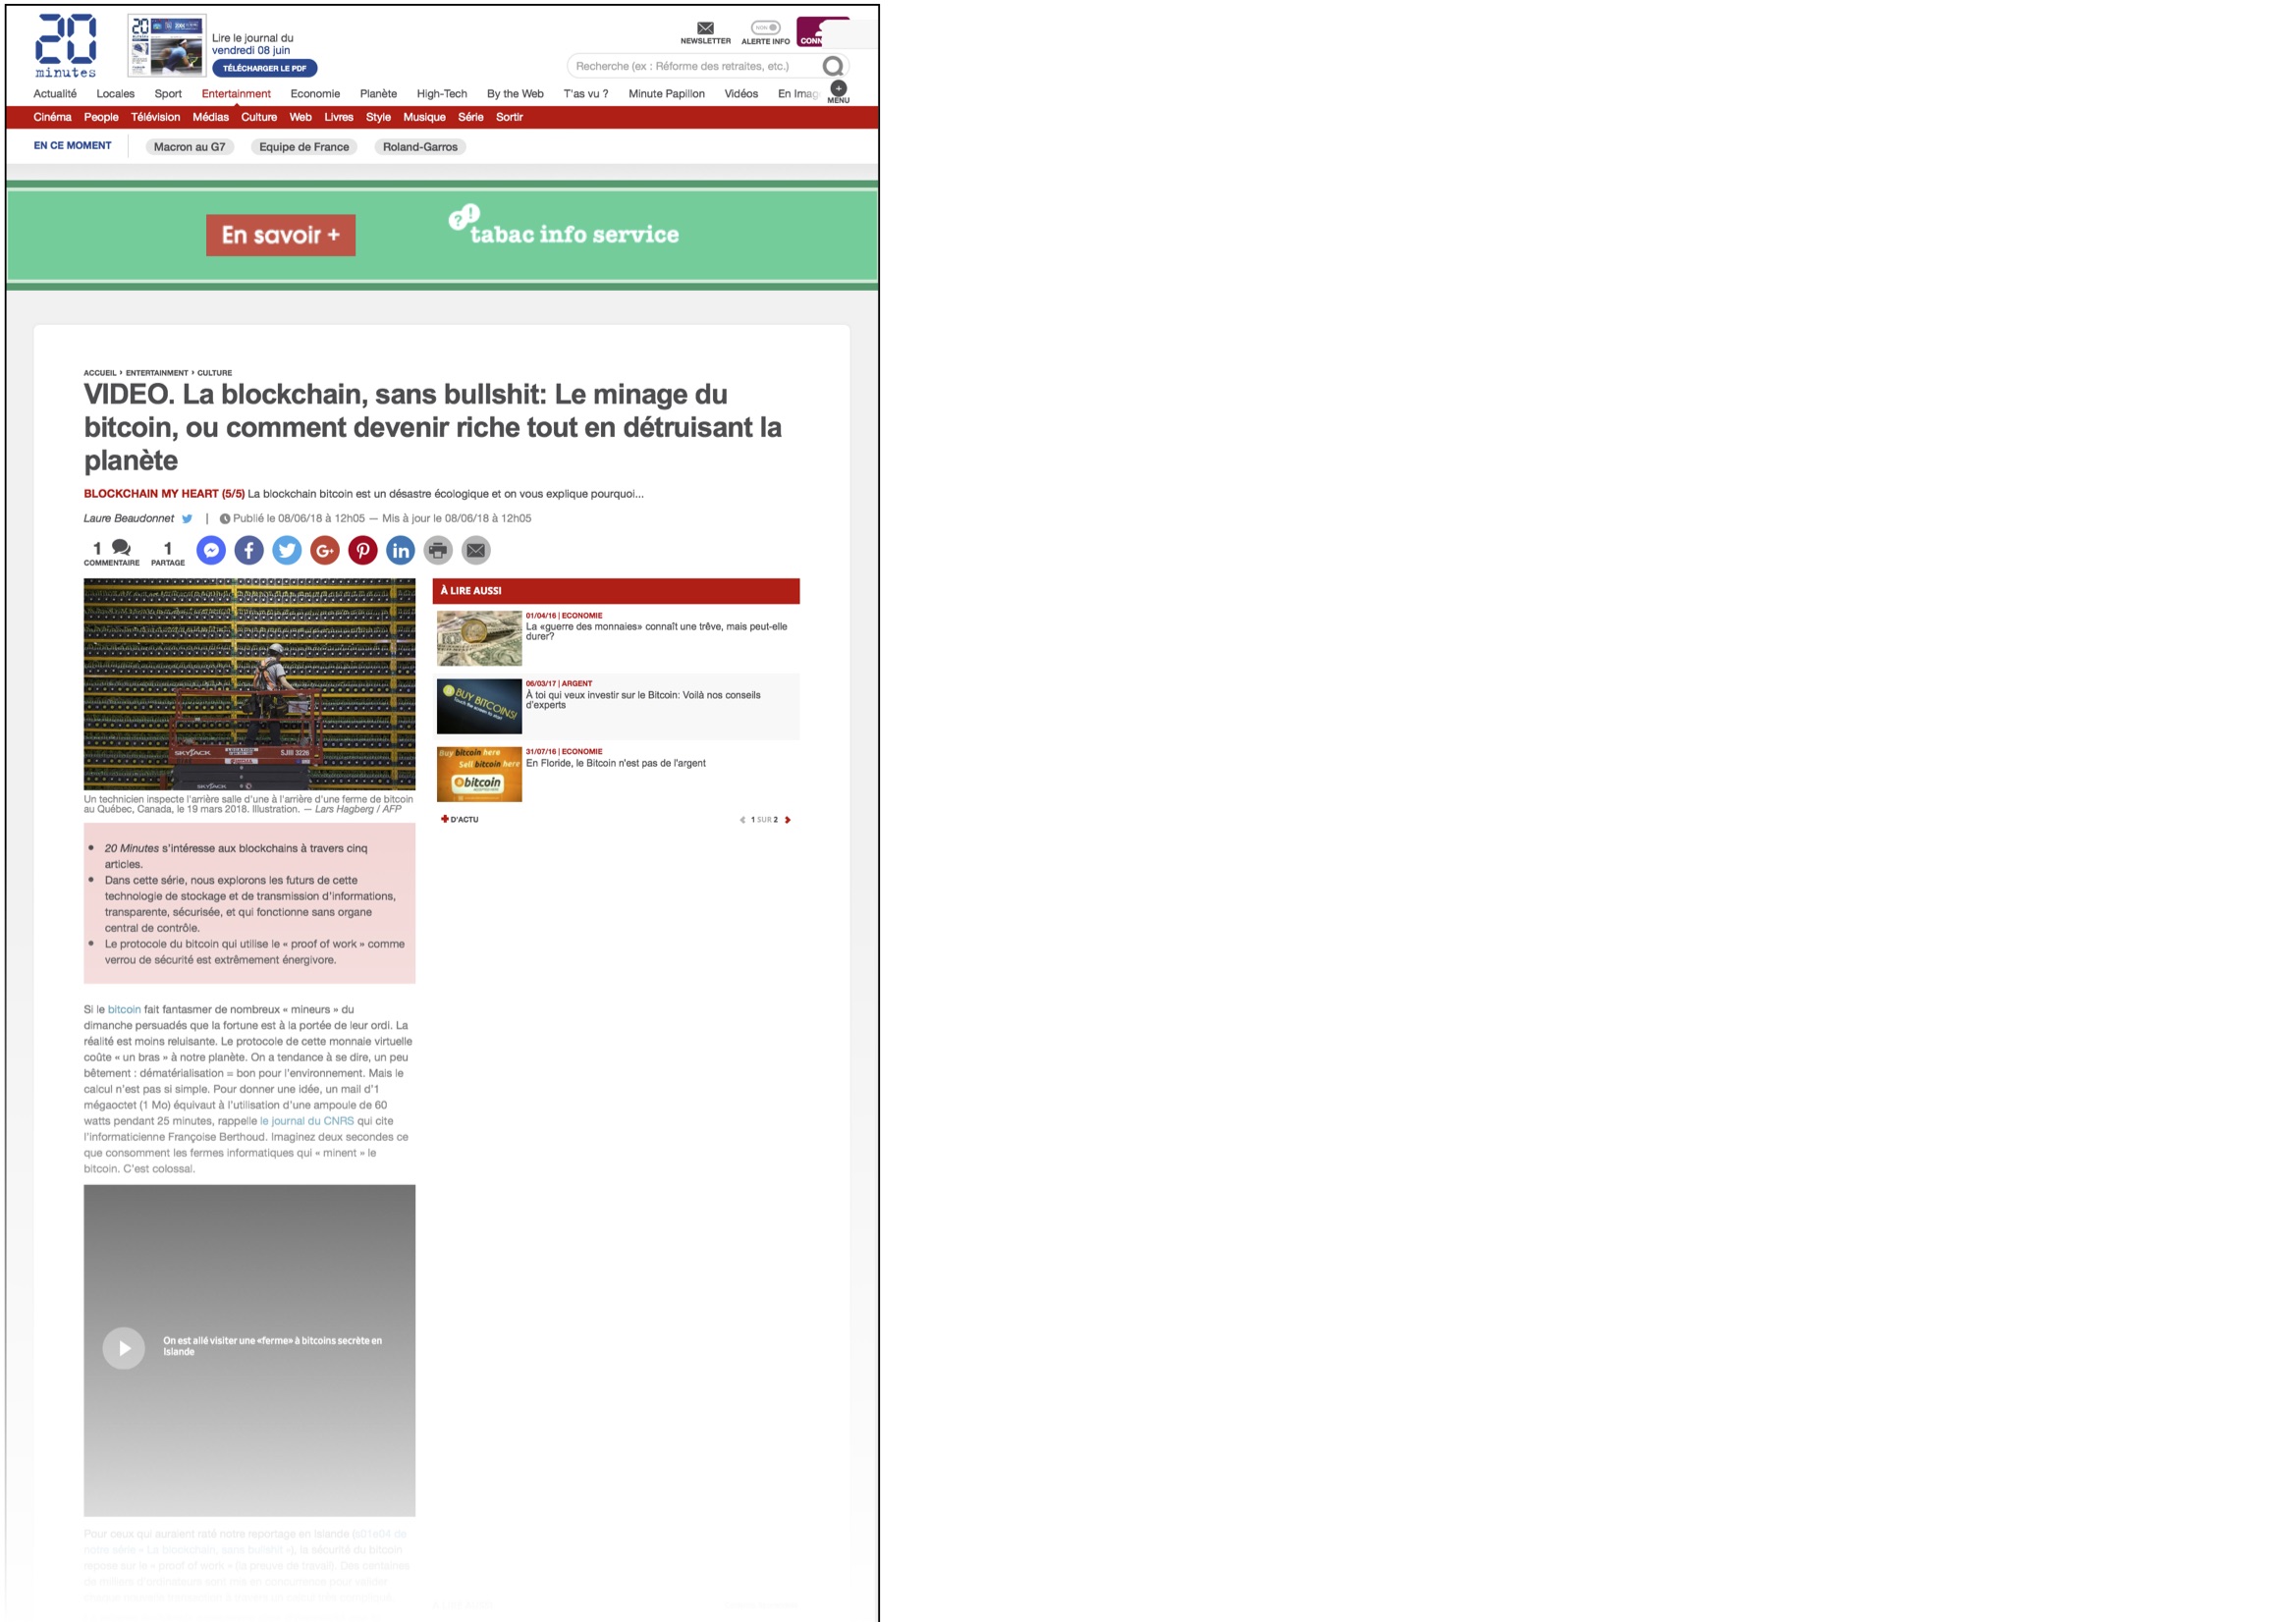Select the People sub-category
The width and height of the screenshot is (2296, 1622).
(x=101, y=117)
